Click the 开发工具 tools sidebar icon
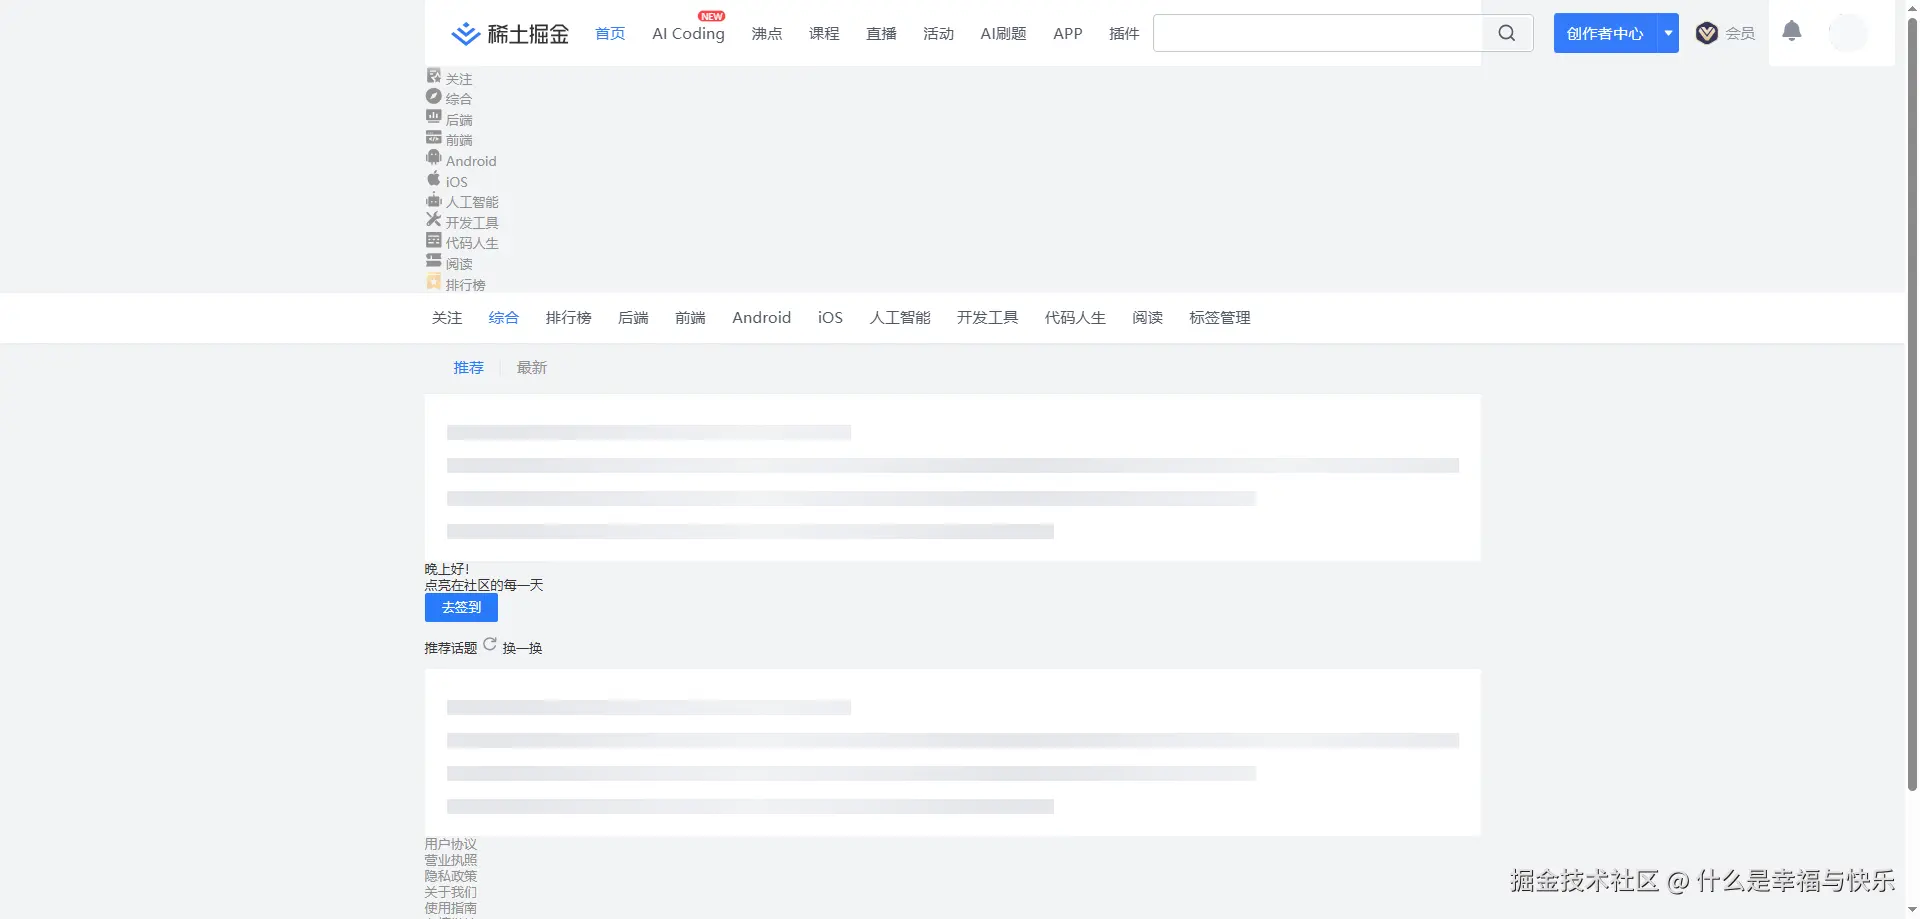The image size is (1920, 919). tap(433, 220)
